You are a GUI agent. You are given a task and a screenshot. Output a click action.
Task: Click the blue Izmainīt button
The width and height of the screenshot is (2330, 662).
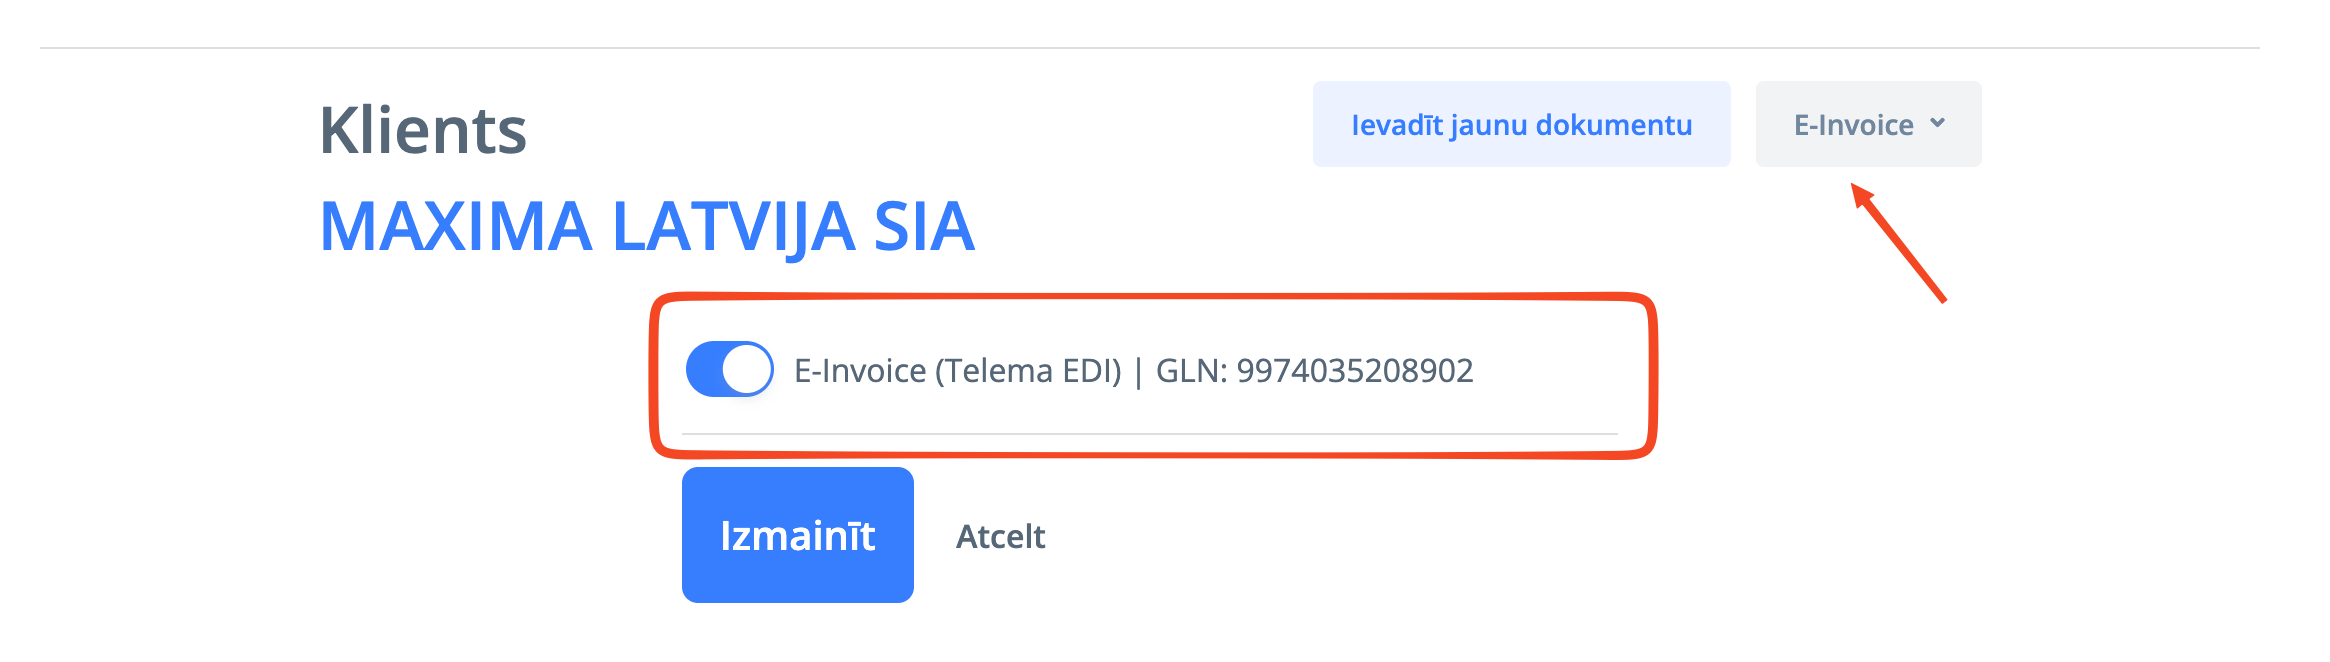pyautogui.click(x=797, y=535)
